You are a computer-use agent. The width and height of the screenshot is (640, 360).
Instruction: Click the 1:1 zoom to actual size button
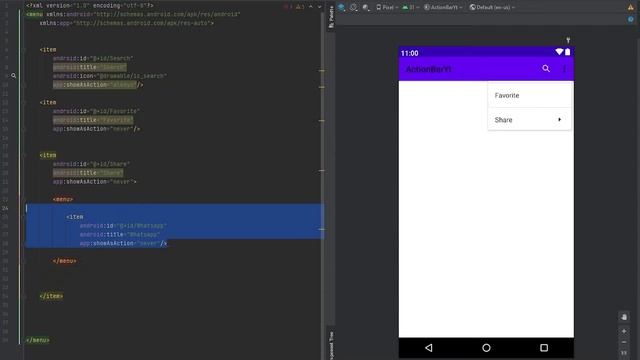(x=624, y=353)
